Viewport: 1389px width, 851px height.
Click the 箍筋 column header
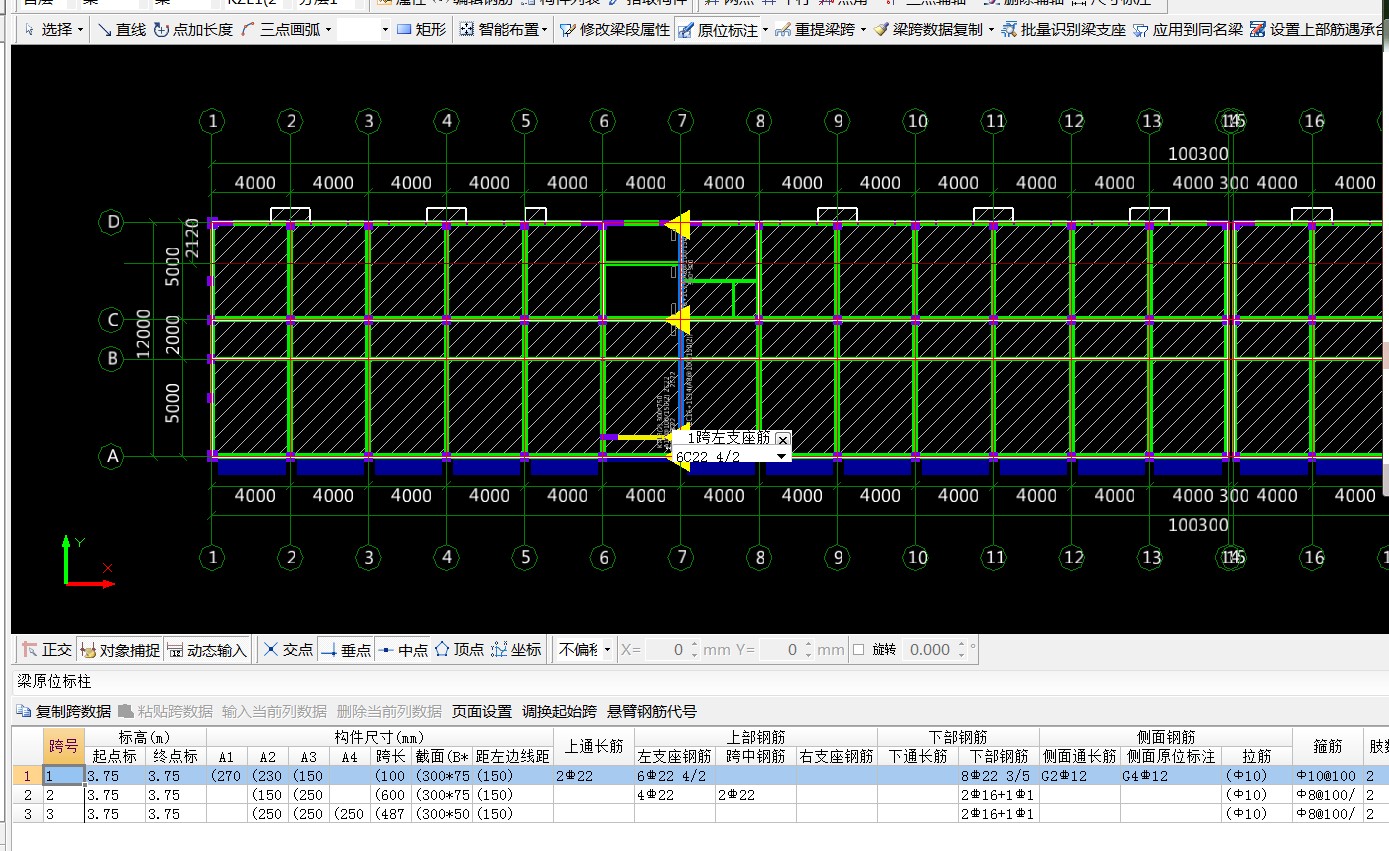point(1326,747)
